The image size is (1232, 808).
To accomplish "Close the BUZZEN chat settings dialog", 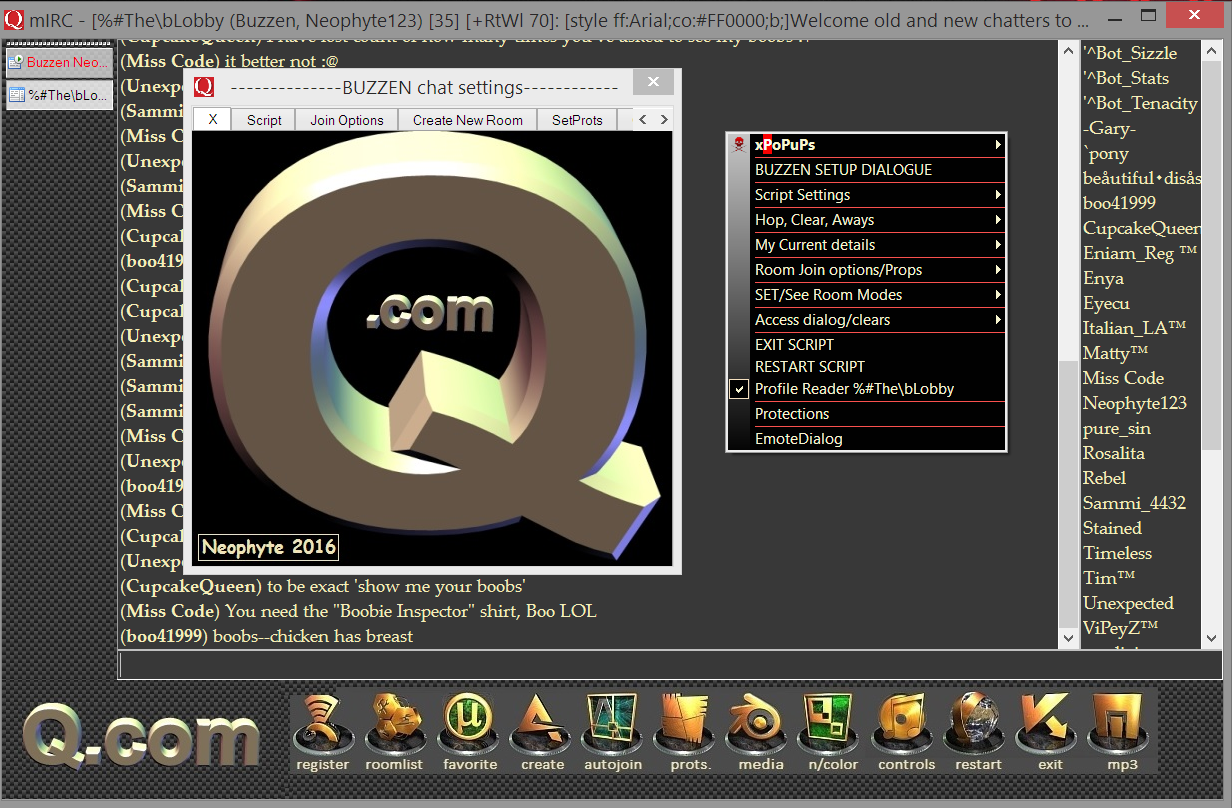I will tap(653, 83).
